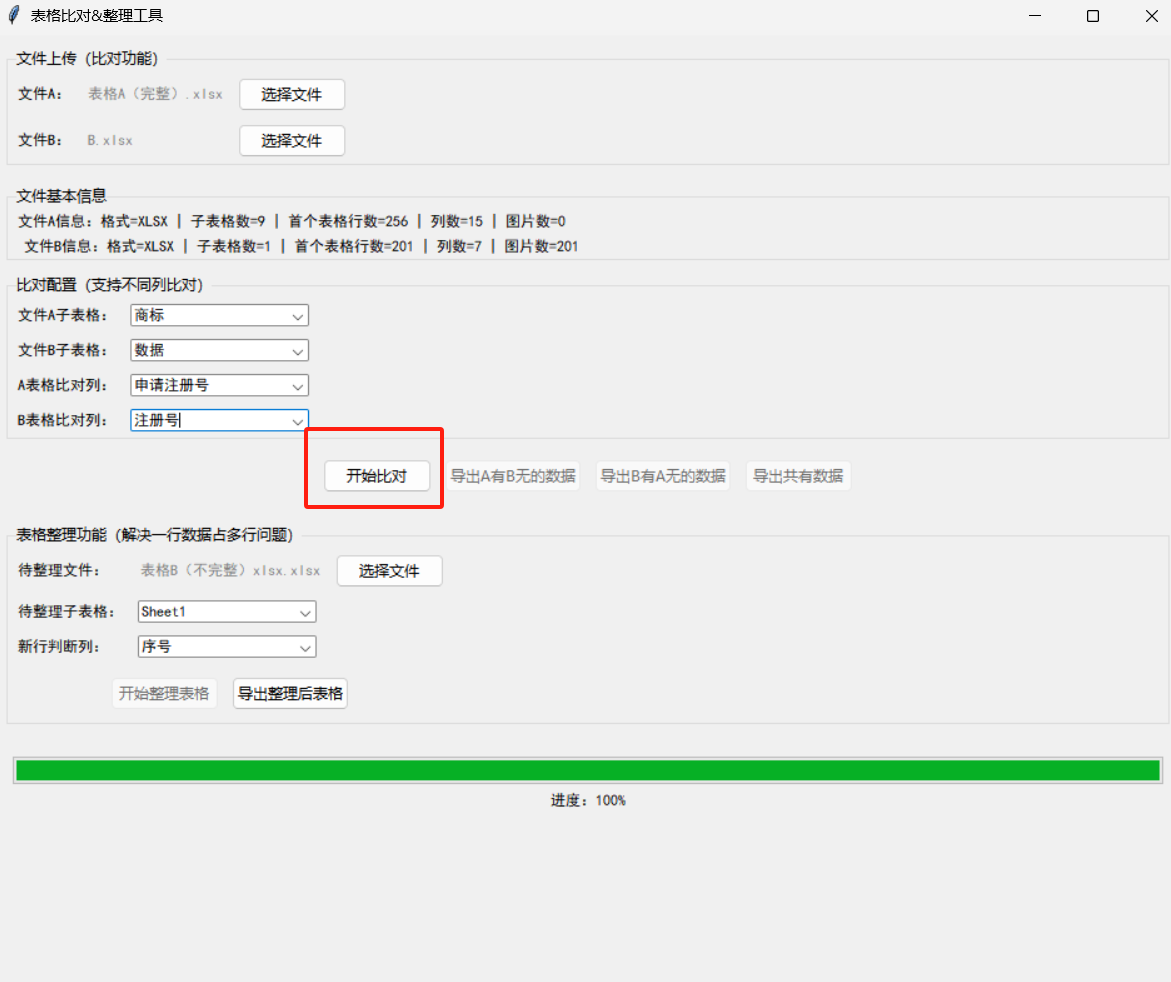Viewport: 1171px width, 982px height.
Task: Click 导出整理后表格 button
Action: [x=291, y=694]
